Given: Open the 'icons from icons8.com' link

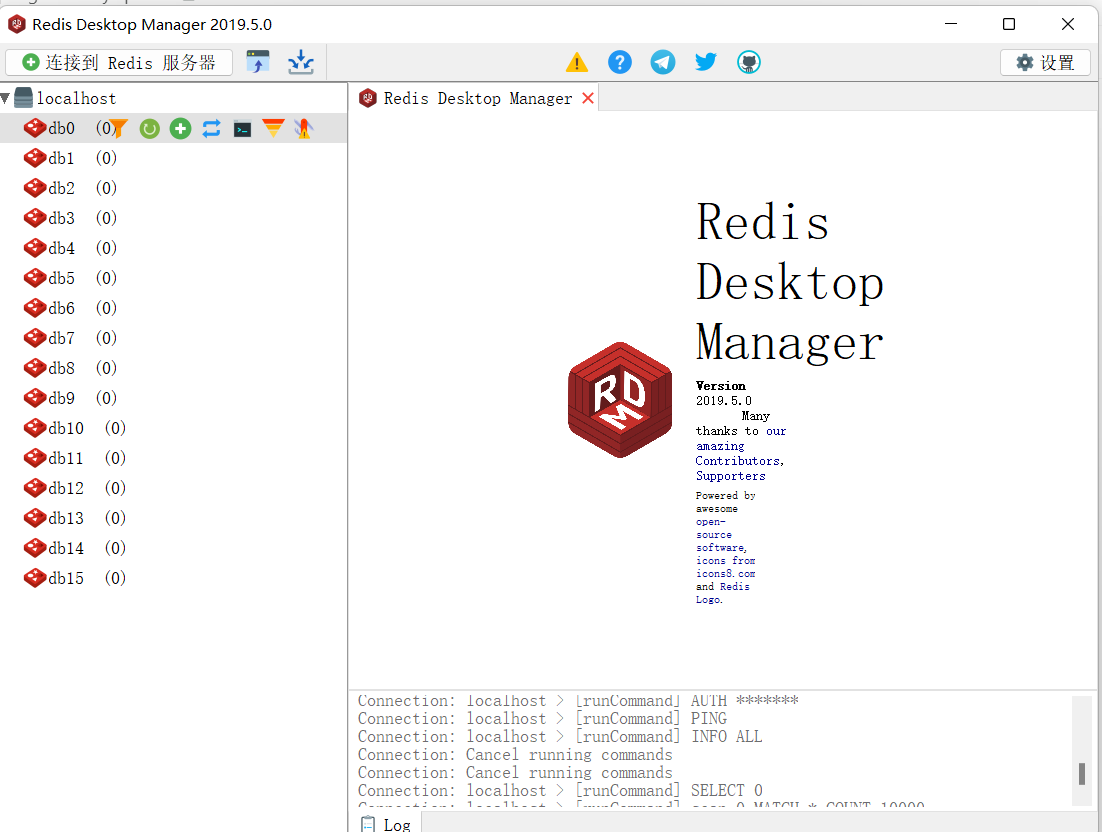Looking at the screenshot, I should tap(725, 567).
